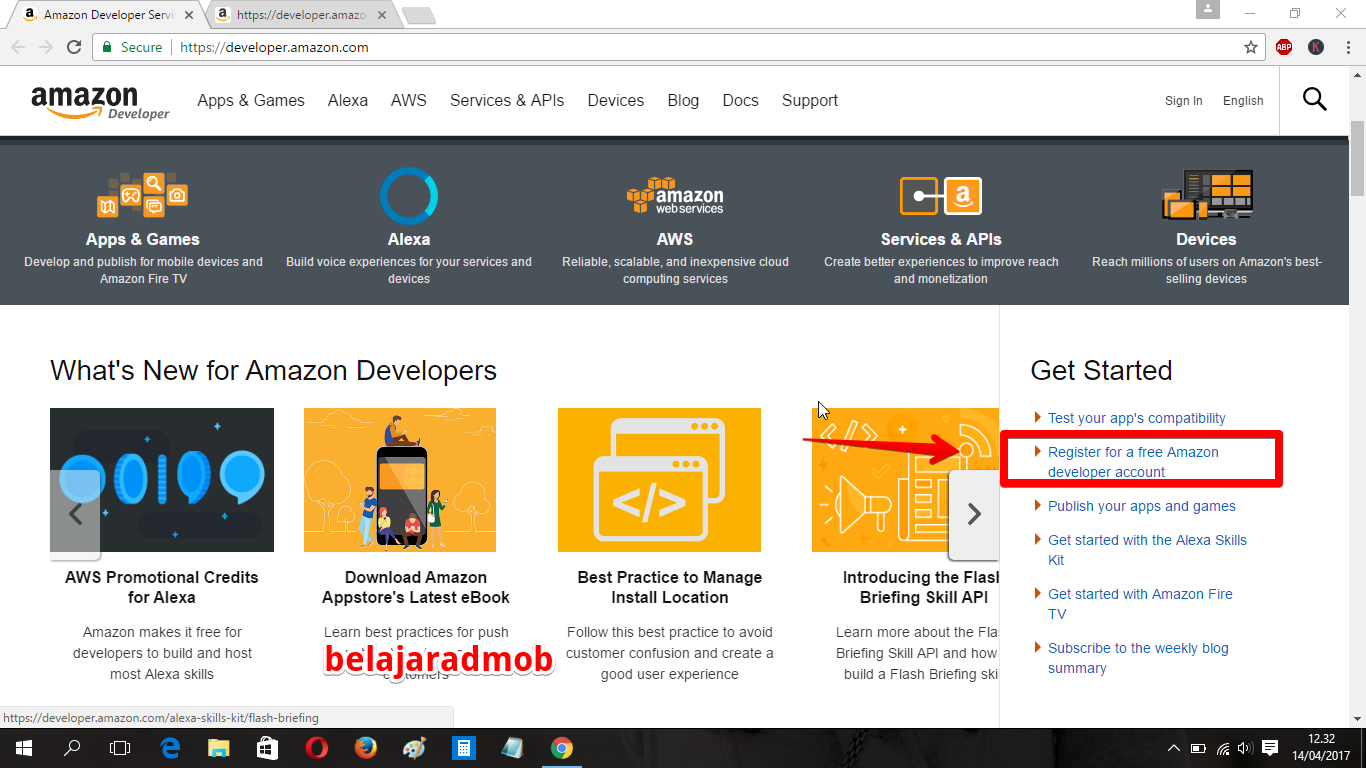1366x768 pixels.
Task: Click the Amazon Web Services logo icon
Action: pos(675,195)
